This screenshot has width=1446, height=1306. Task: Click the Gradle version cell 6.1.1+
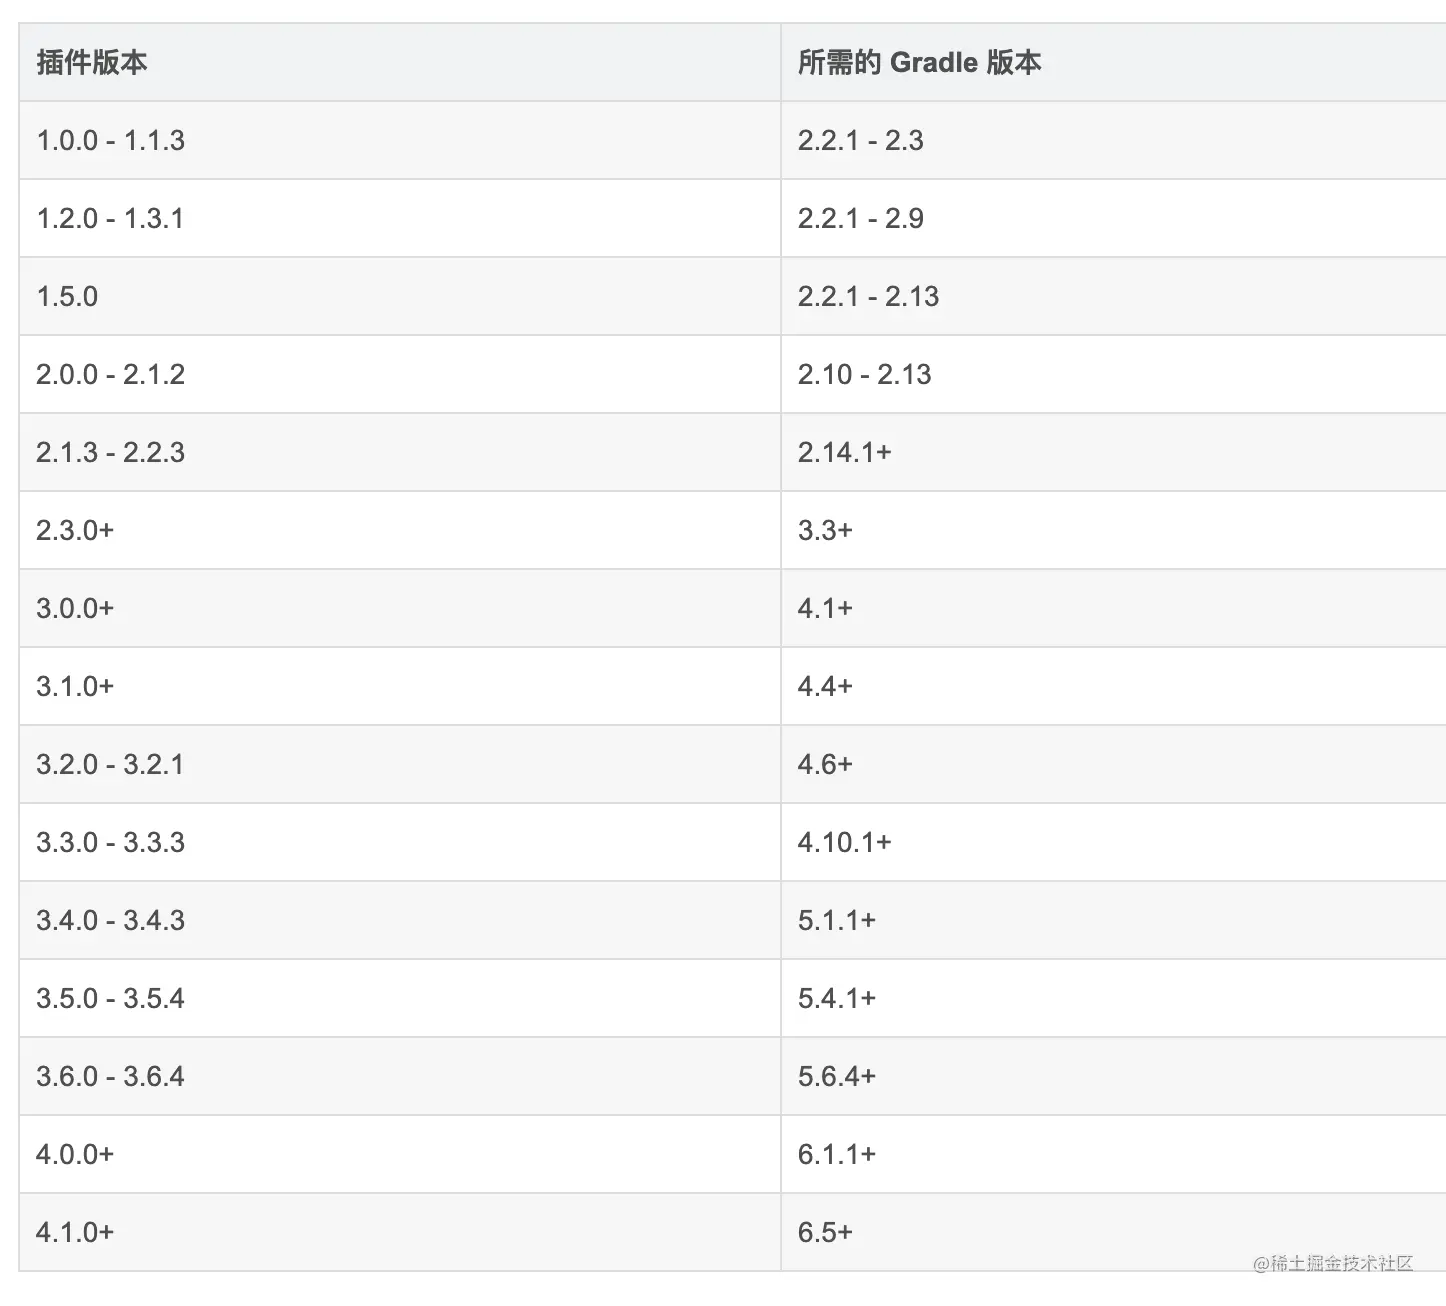click(836, 1155)
